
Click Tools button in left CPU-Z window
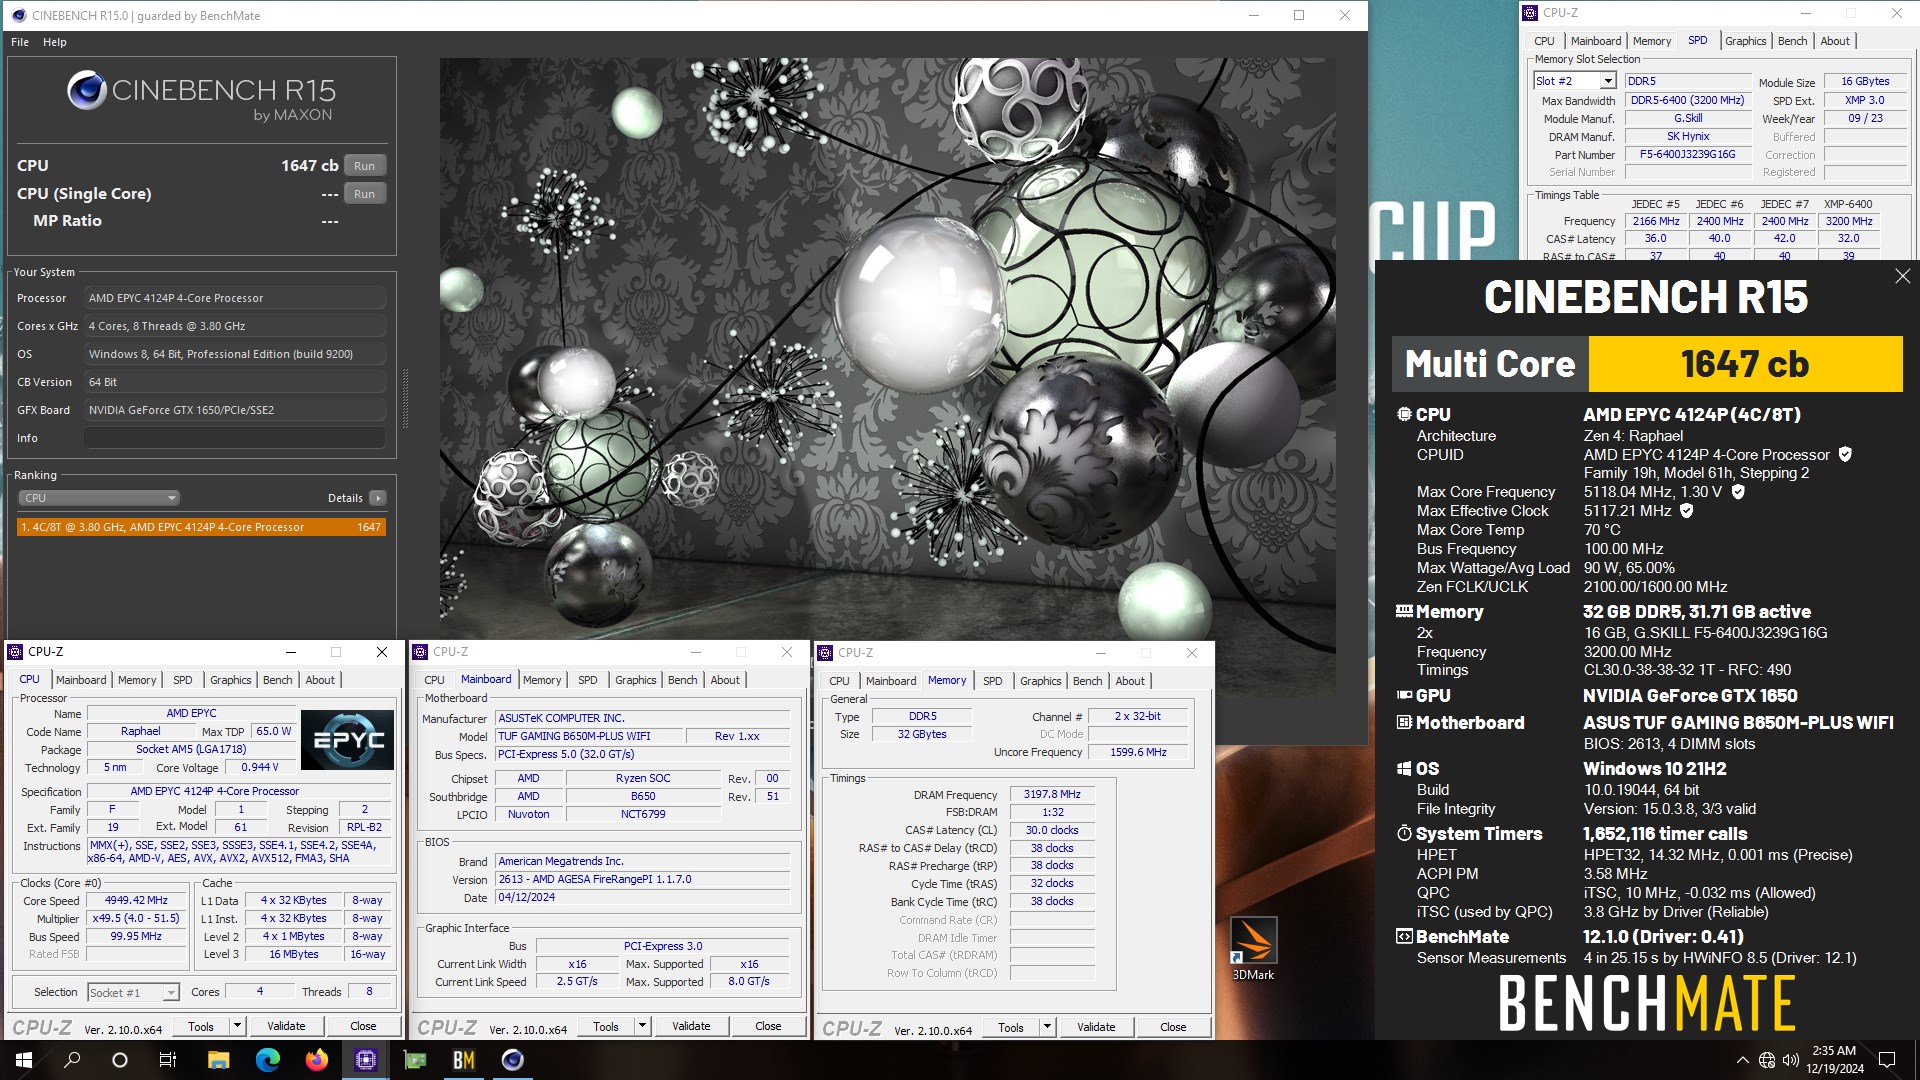[x=201, y=1026]
